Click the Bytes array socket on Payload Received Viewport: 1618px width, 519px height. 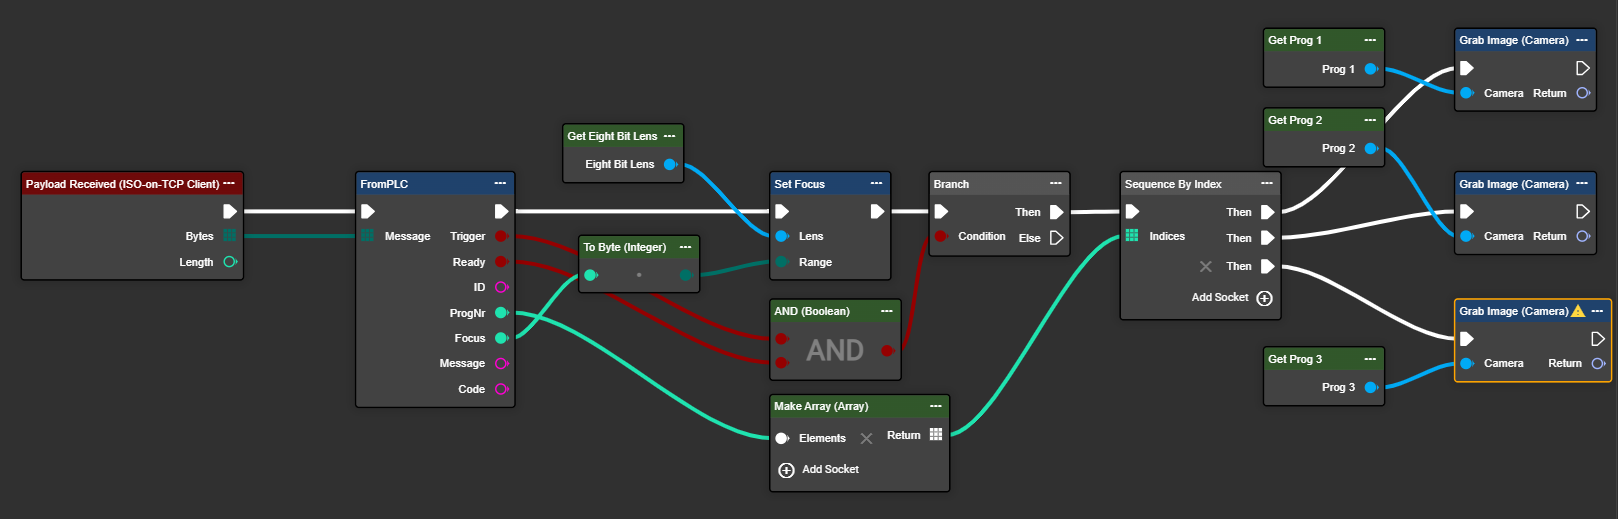coord(230,236)
